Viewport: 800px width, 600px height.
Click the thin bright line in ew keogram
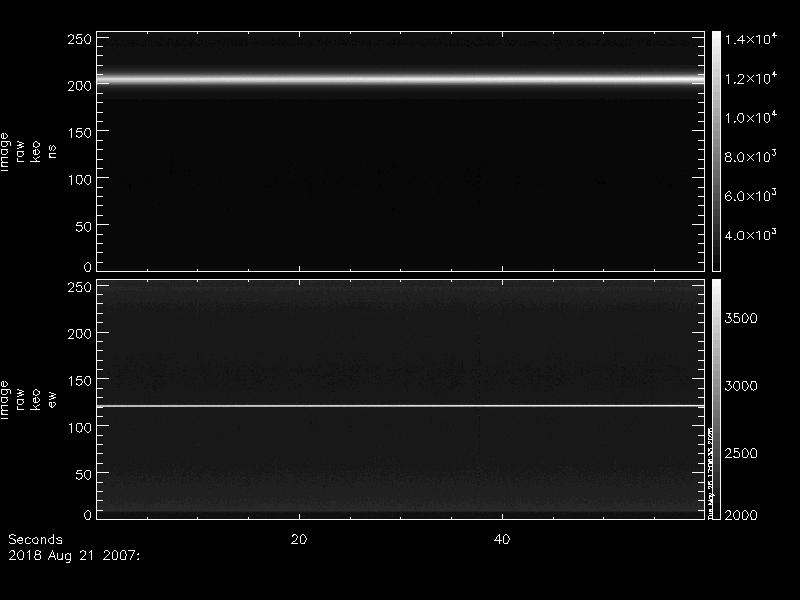click(401, 406)
